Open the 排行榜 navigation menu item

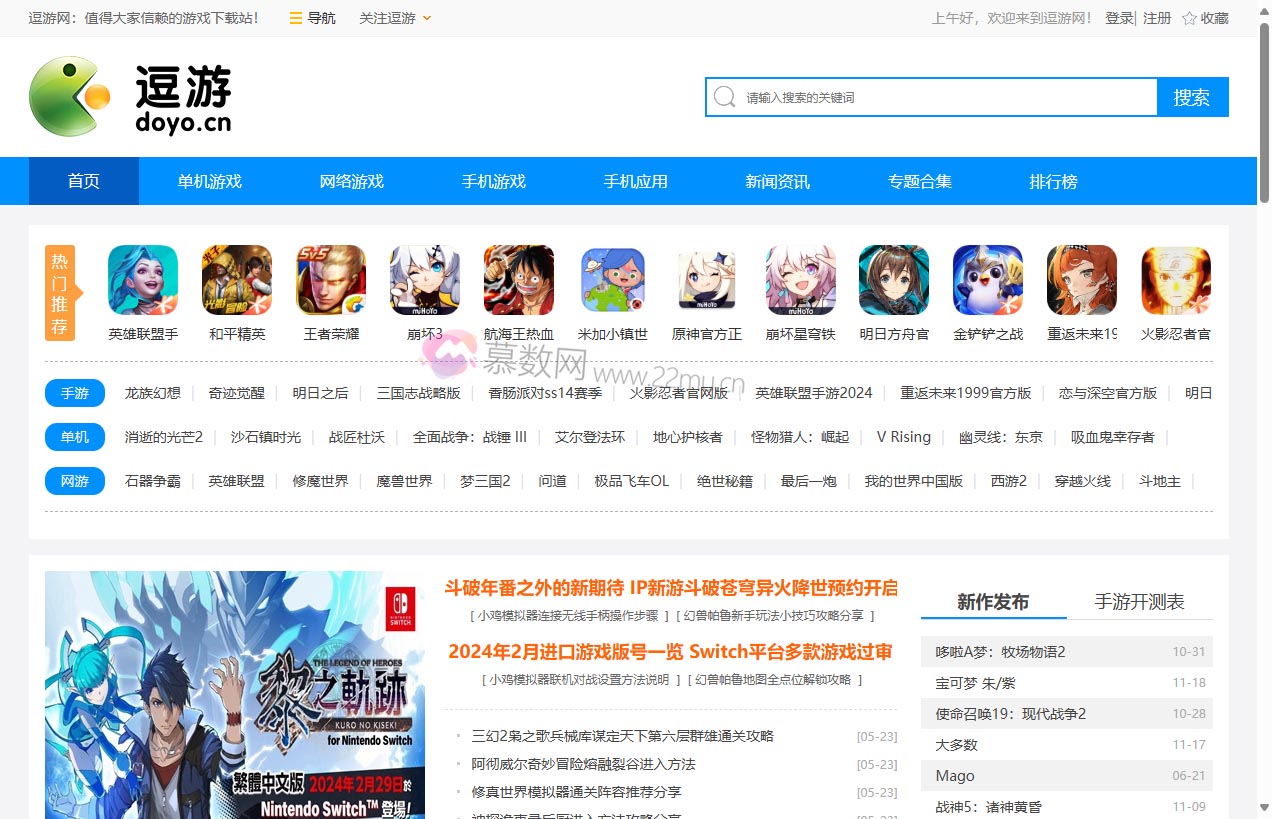coord(1052,181)
